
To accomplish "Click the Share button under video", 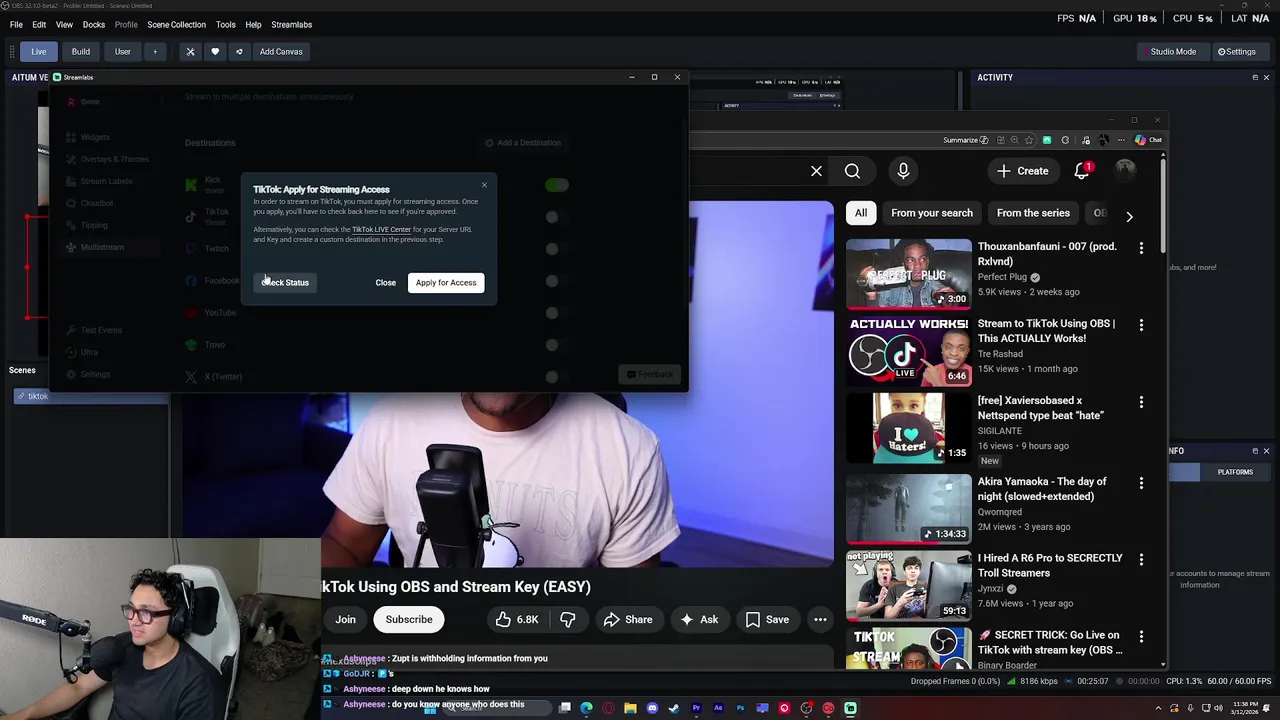I will tap(627, 620).
